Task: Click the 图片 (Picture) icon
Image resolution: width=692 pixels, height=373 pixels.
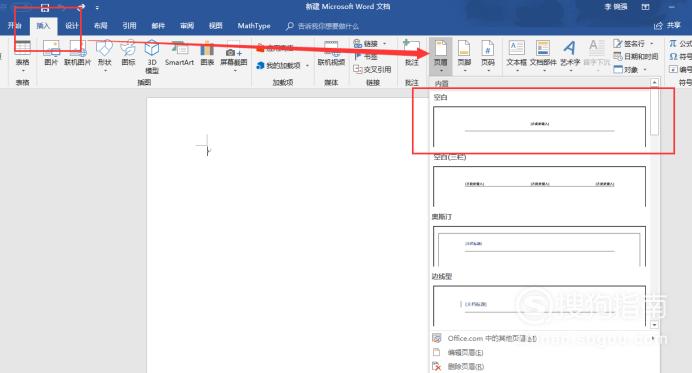Action: click(51, 53)
